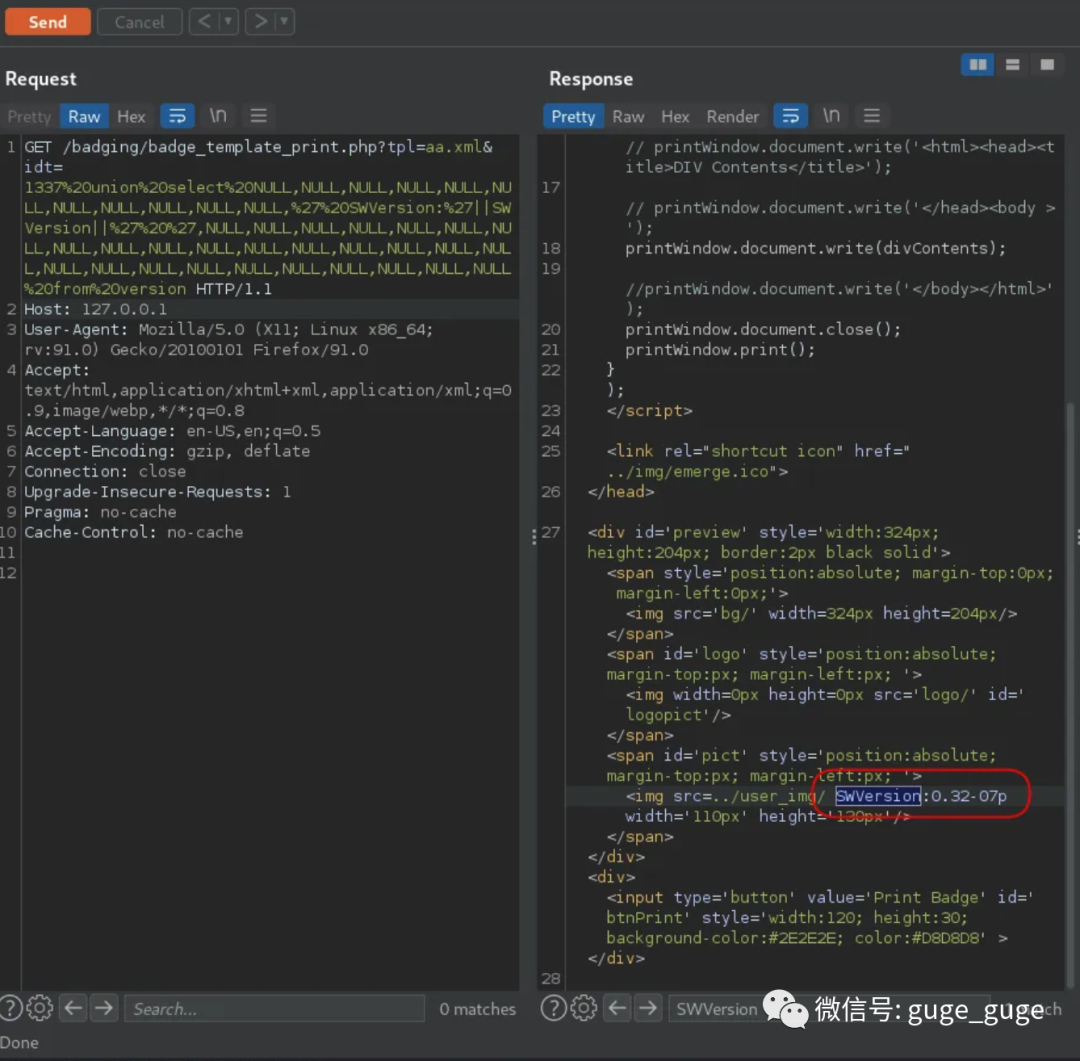Go to previous match in Response search
This screenshot has width=1080, height=1061.
coord(617,1008)
